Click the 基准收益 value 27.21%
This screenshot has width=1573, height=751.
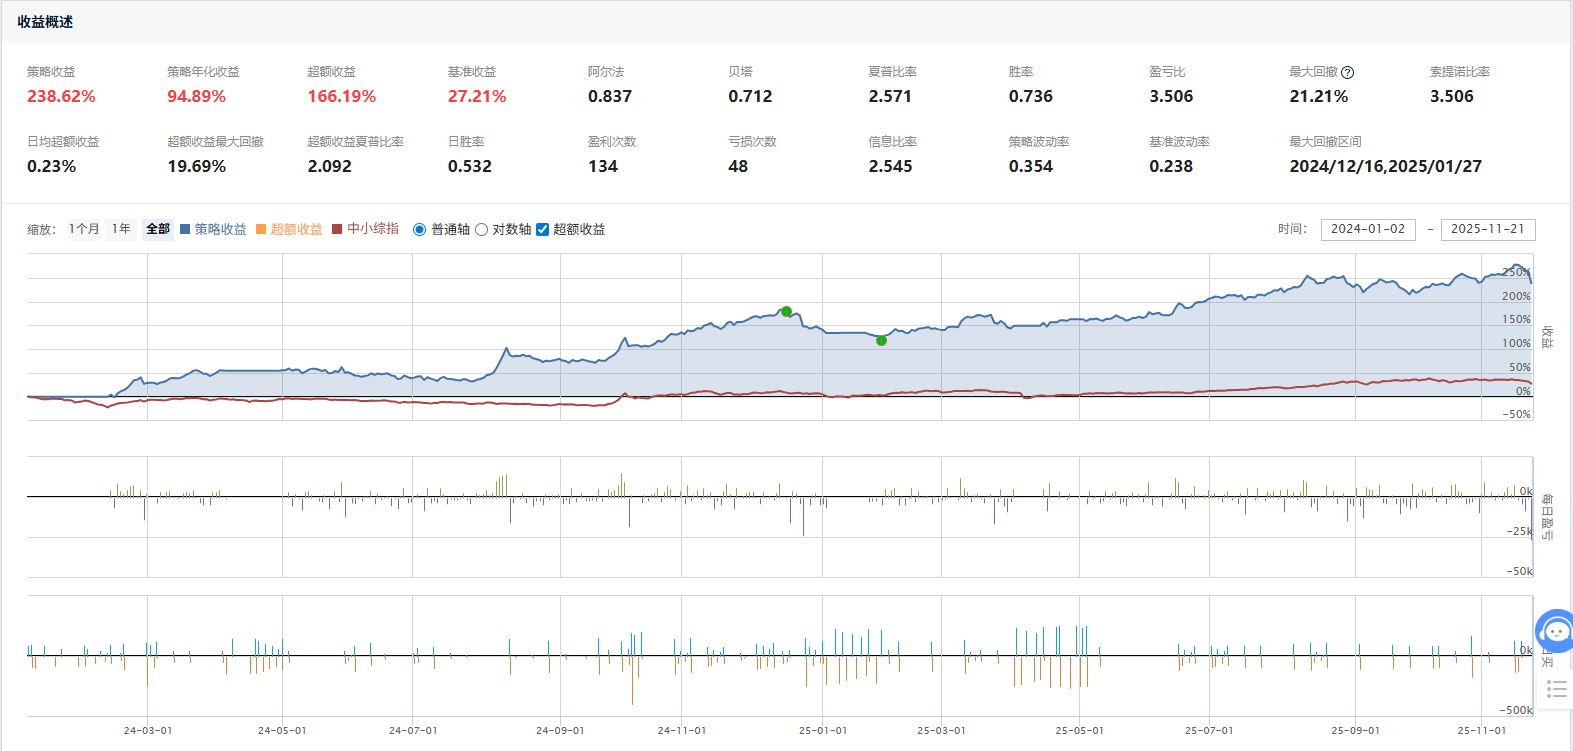(477, 96)
